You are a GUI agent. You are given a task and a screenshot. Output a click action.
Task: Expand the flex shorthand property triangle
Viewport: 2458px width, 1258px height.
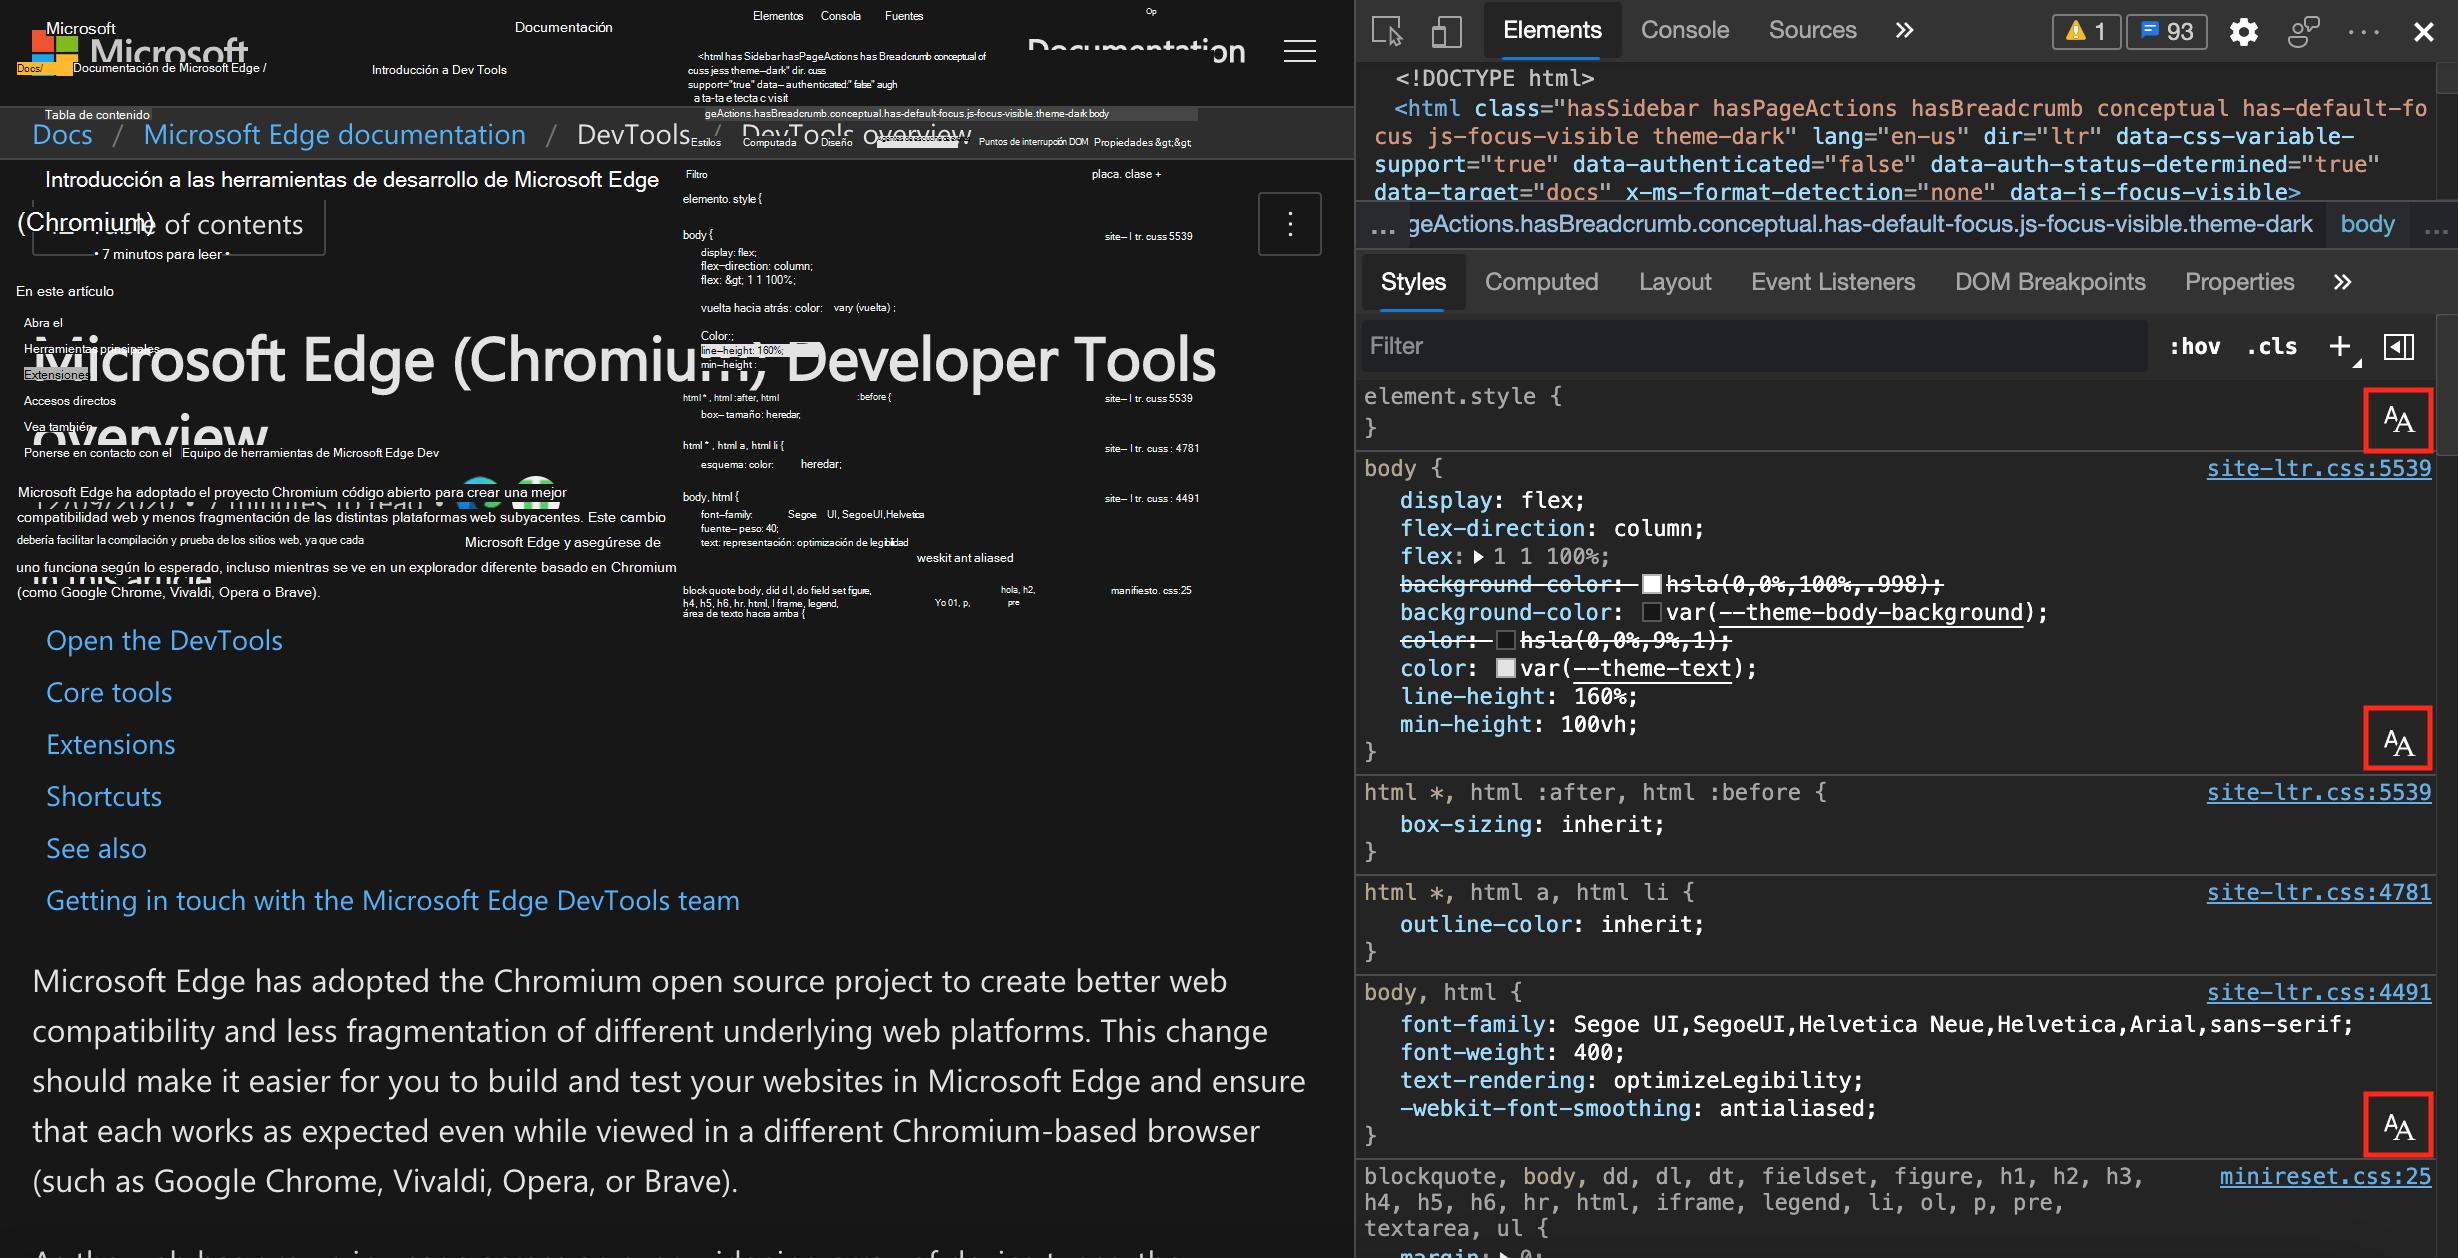(x=1479, y=557)
